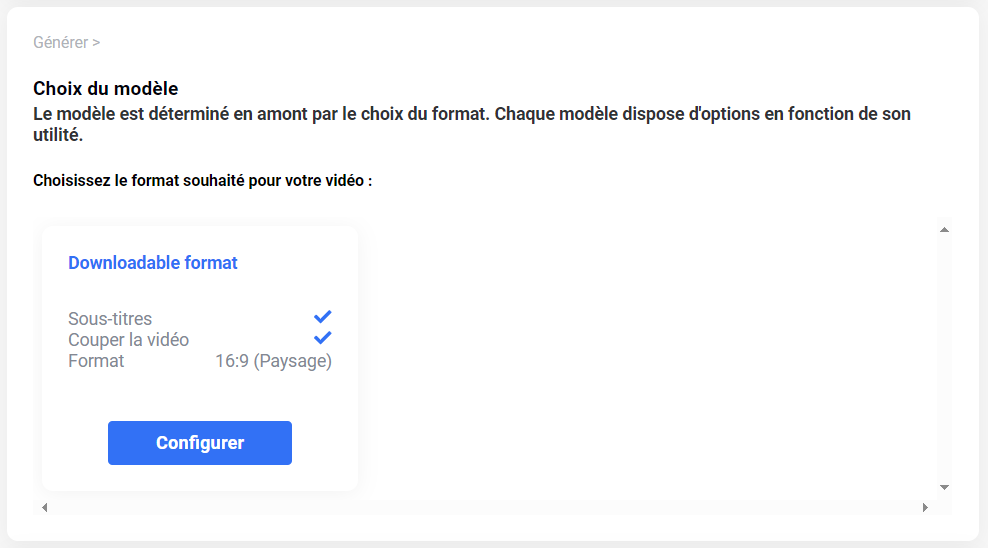The width and height of the screenshot is (988, 548).
Task: Click the Configurer button
Action: click(x=200, y=443)
